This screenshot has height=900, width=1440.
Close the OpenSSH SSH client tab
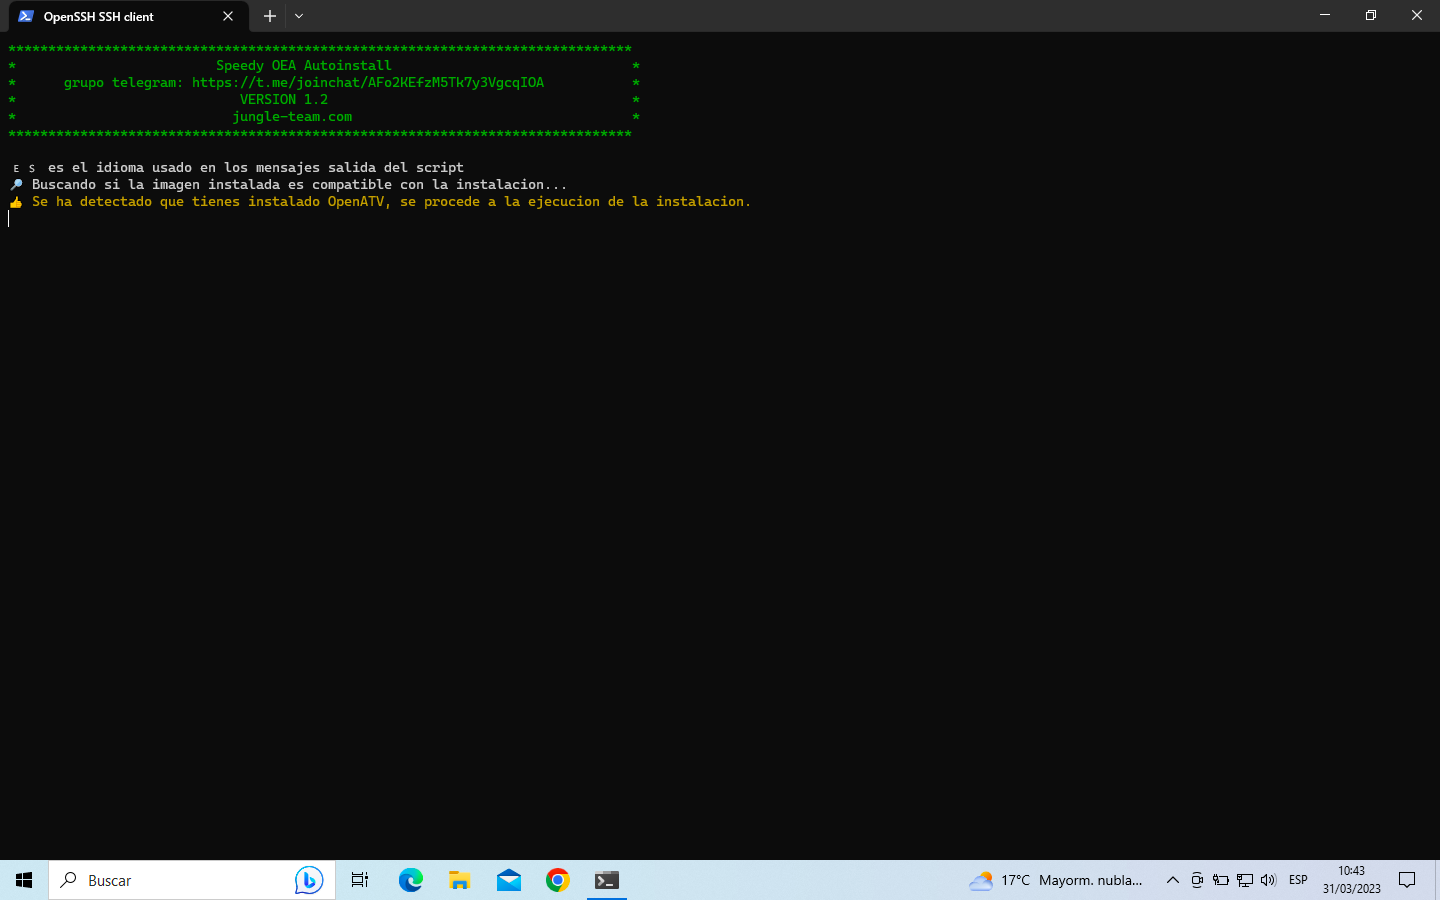click(x=228, y=16)
